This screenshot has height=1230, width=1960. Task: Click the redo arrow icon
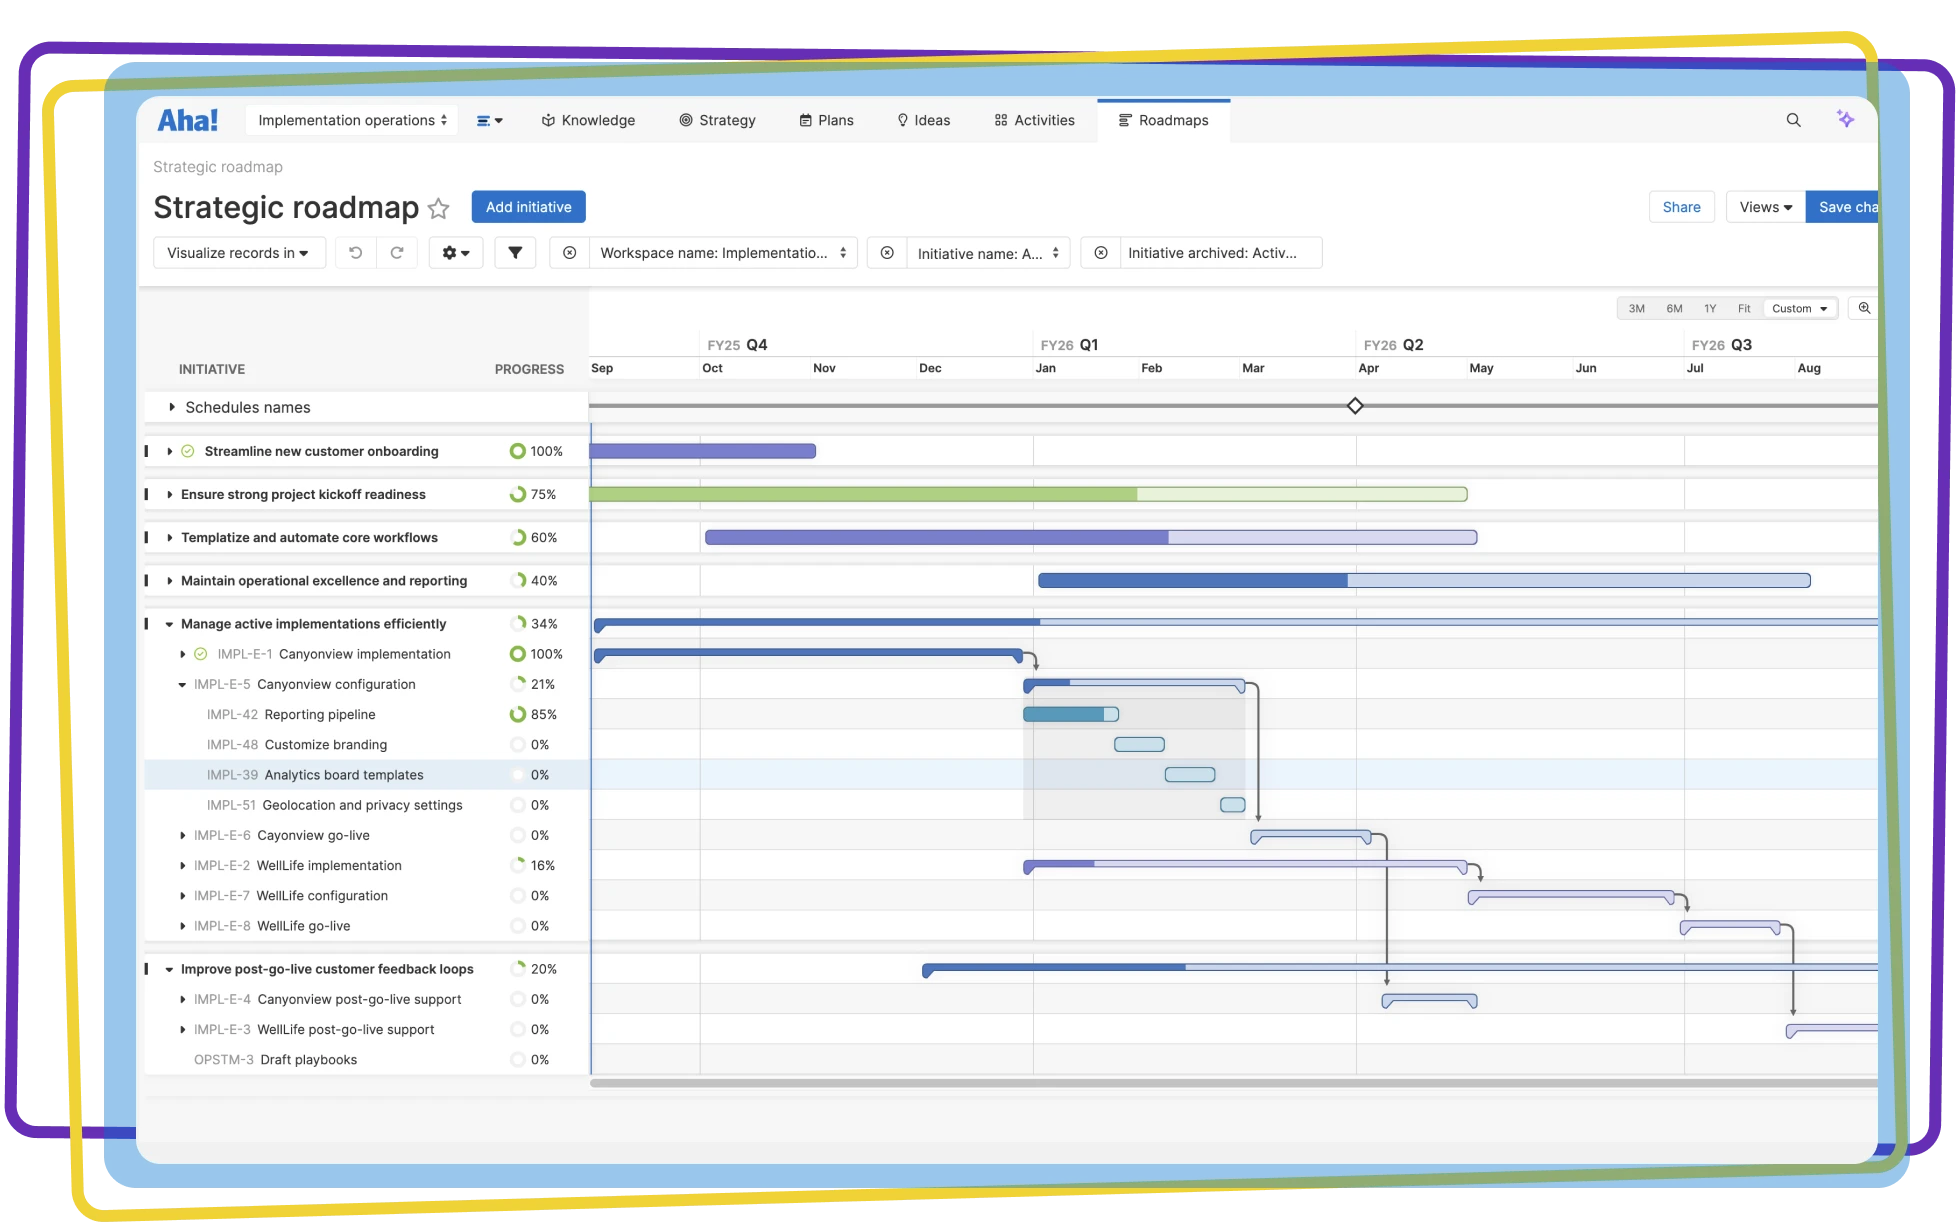[x=397, y=253]
